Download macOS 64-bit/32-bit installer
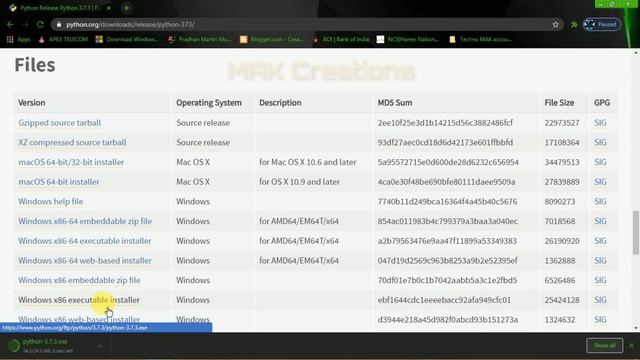The image size is (640, 360). [x=71, y=162]
